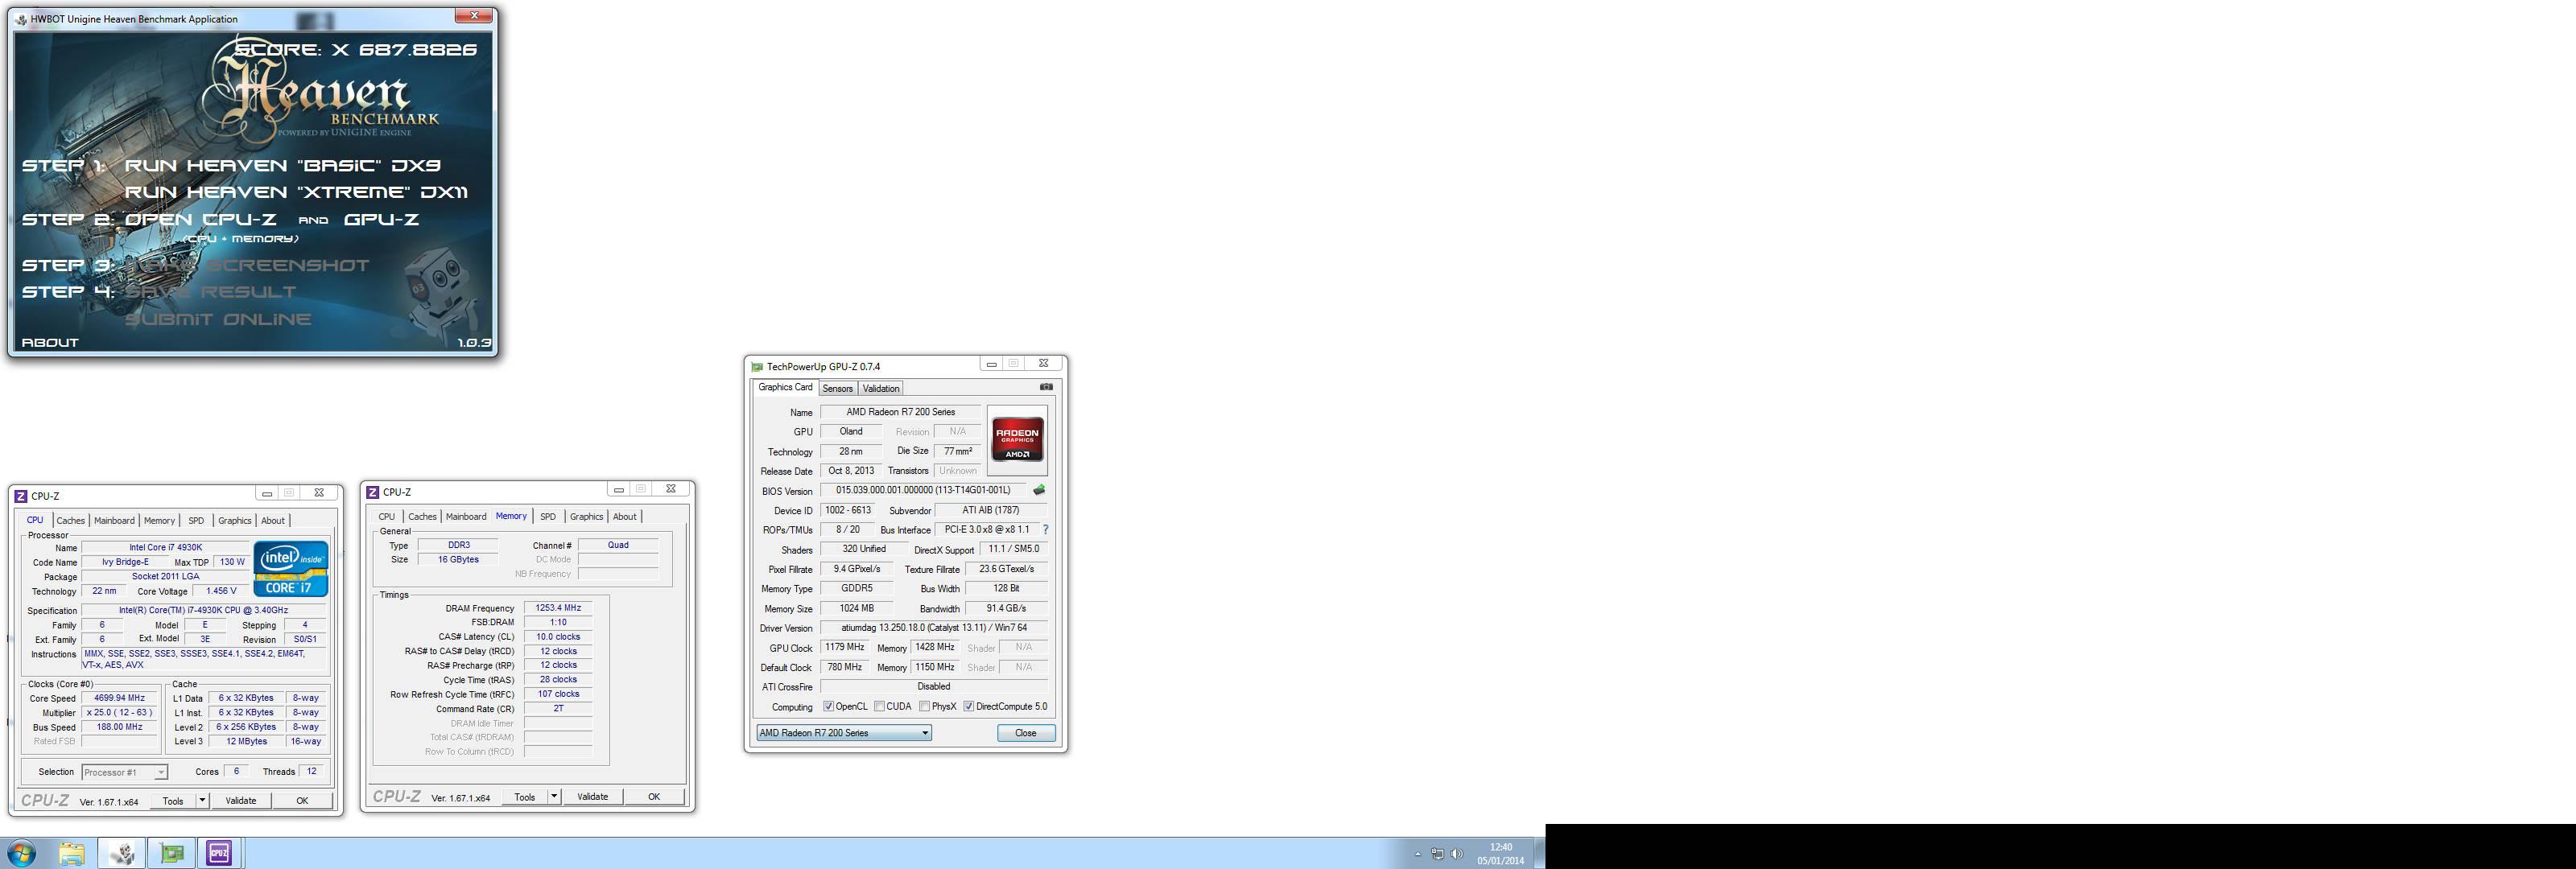Open Mainboard tab in left CPU-Z window

point(114,521)
